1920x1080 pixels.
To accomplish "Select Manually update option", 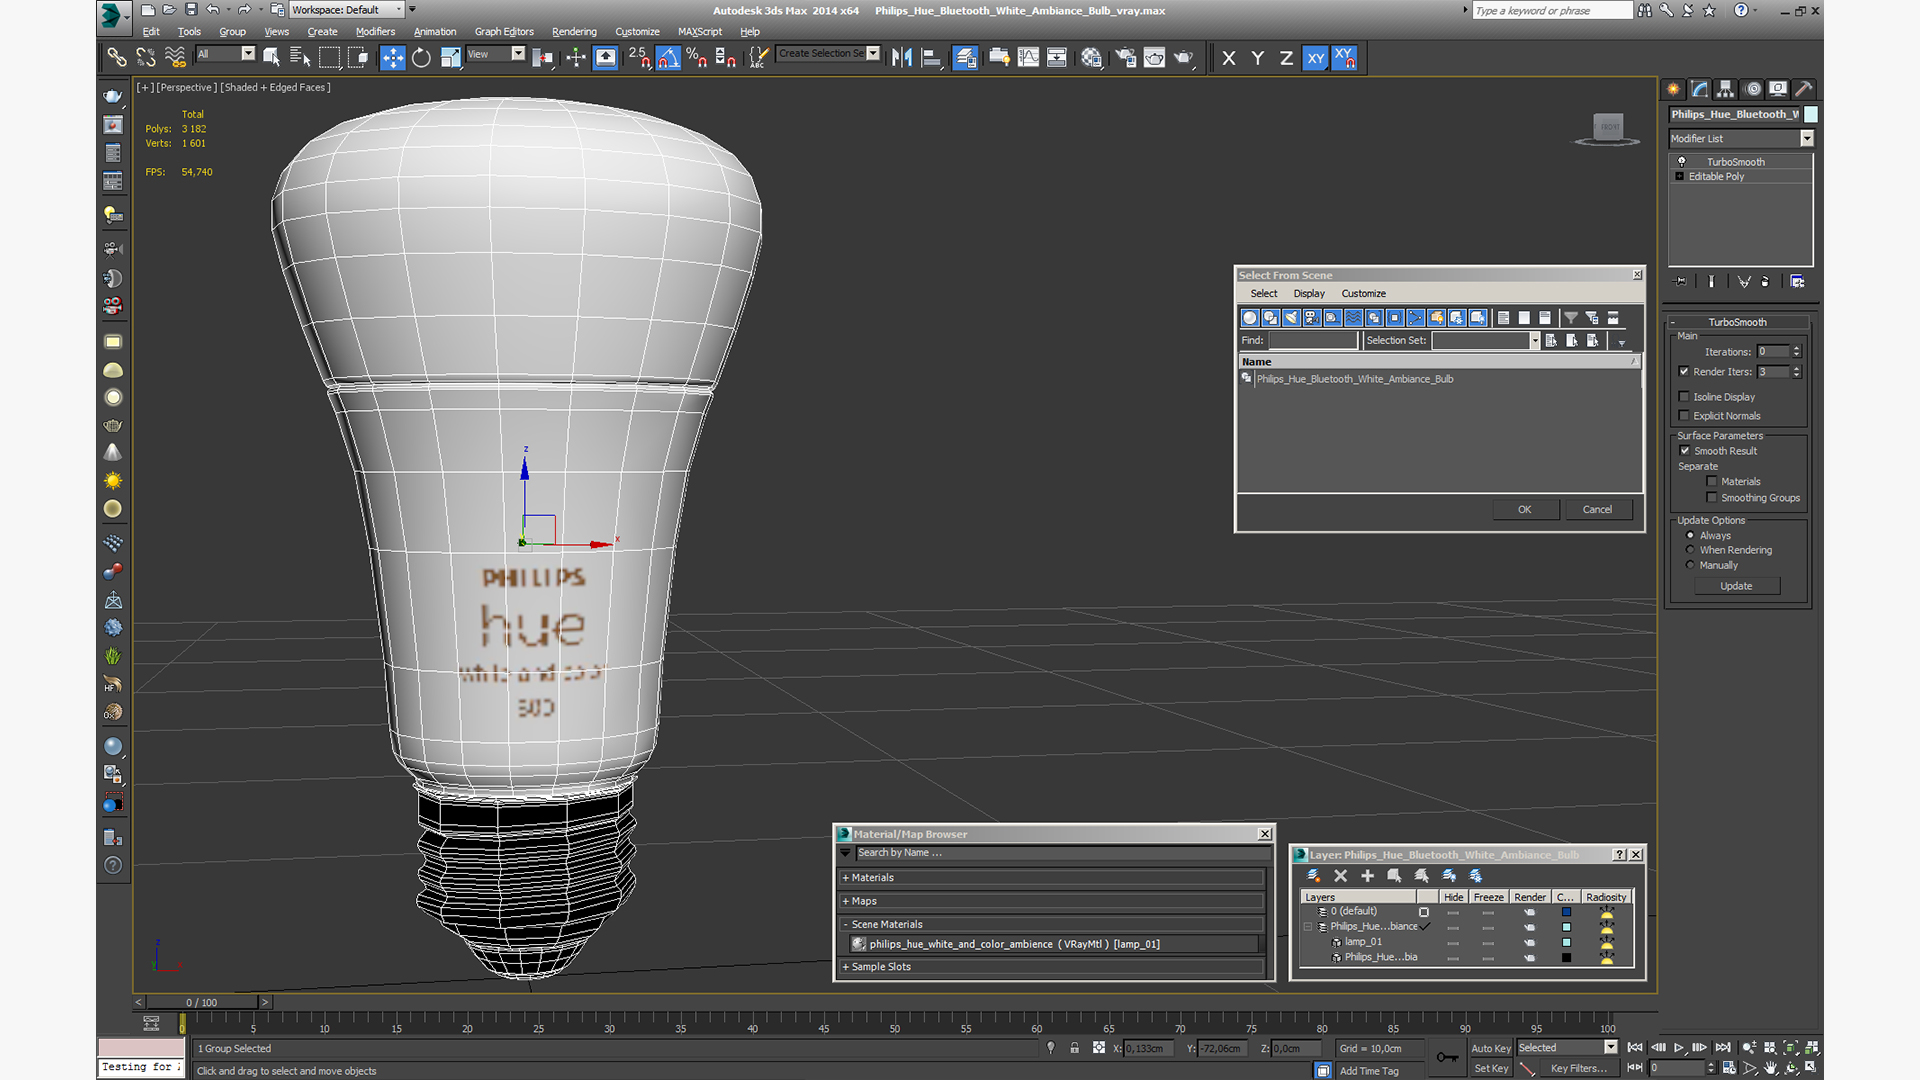I will (x=1690, y=565).
